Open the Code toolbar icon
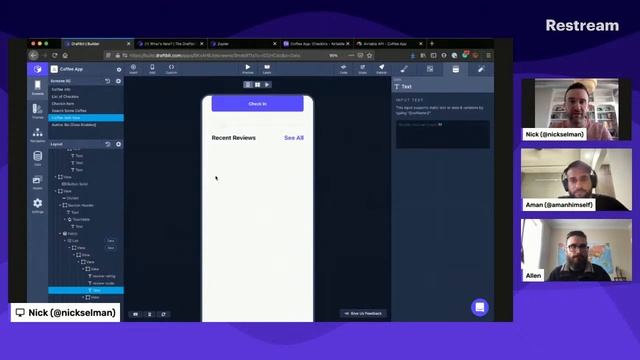The width and height of the screenshot is (640, 360). pos(344,69)
